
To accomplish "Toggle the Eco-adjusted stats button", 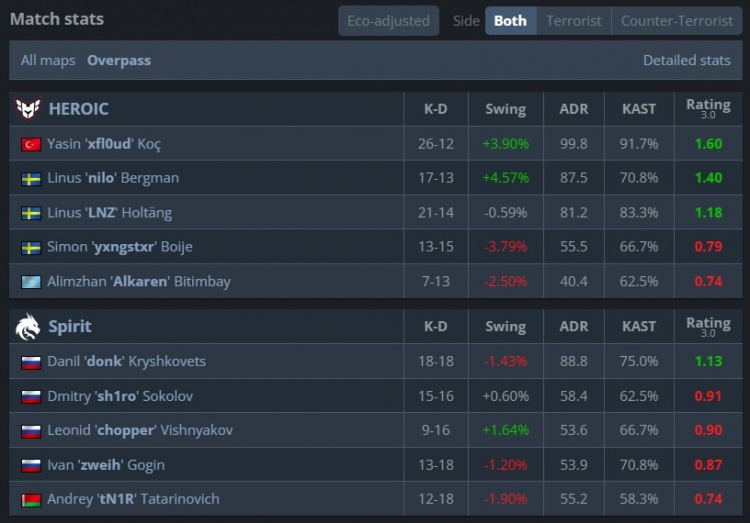I will pos(388,20).
